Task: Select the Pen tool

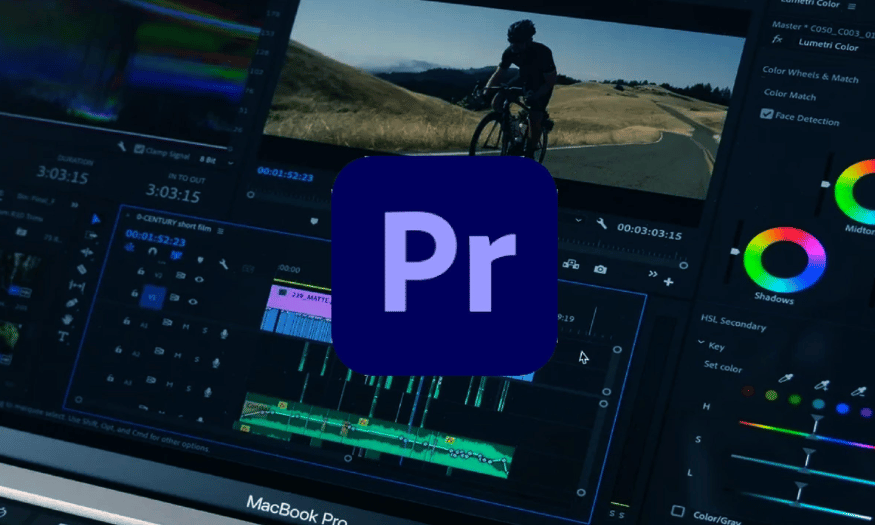Action: [x=71, y=303]
